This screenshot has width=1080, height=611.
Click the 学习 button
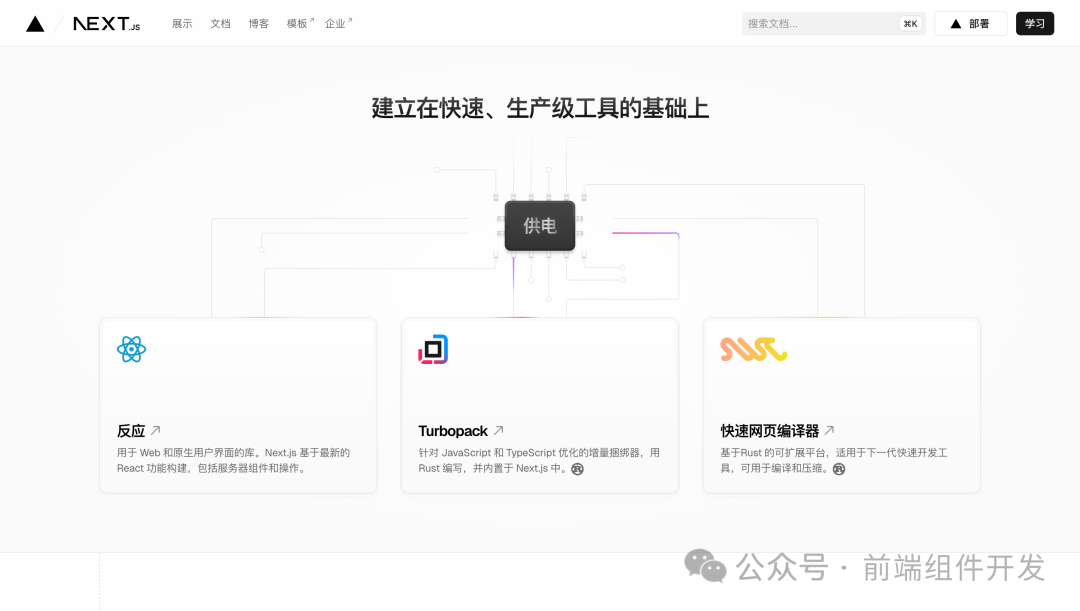[x=1035, y=23]
